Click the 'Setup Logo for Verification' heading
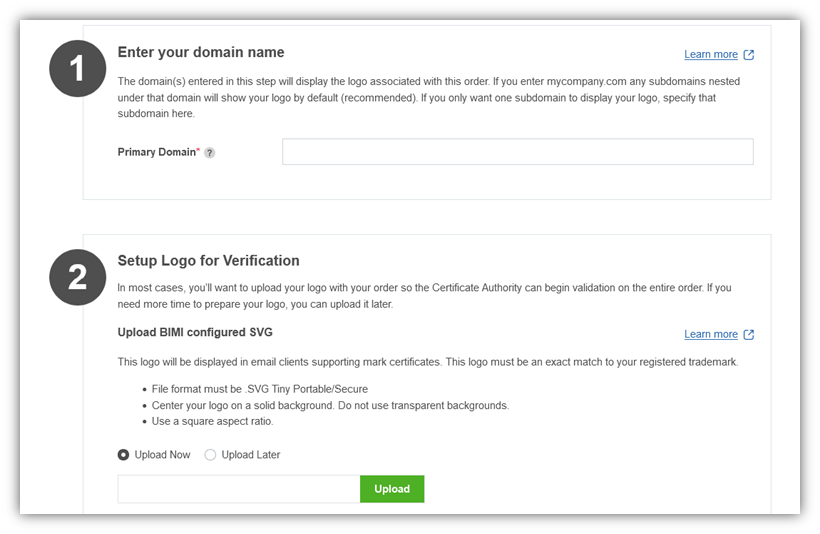The width and height of the screenshot is (820, 534). pos(208,260)
